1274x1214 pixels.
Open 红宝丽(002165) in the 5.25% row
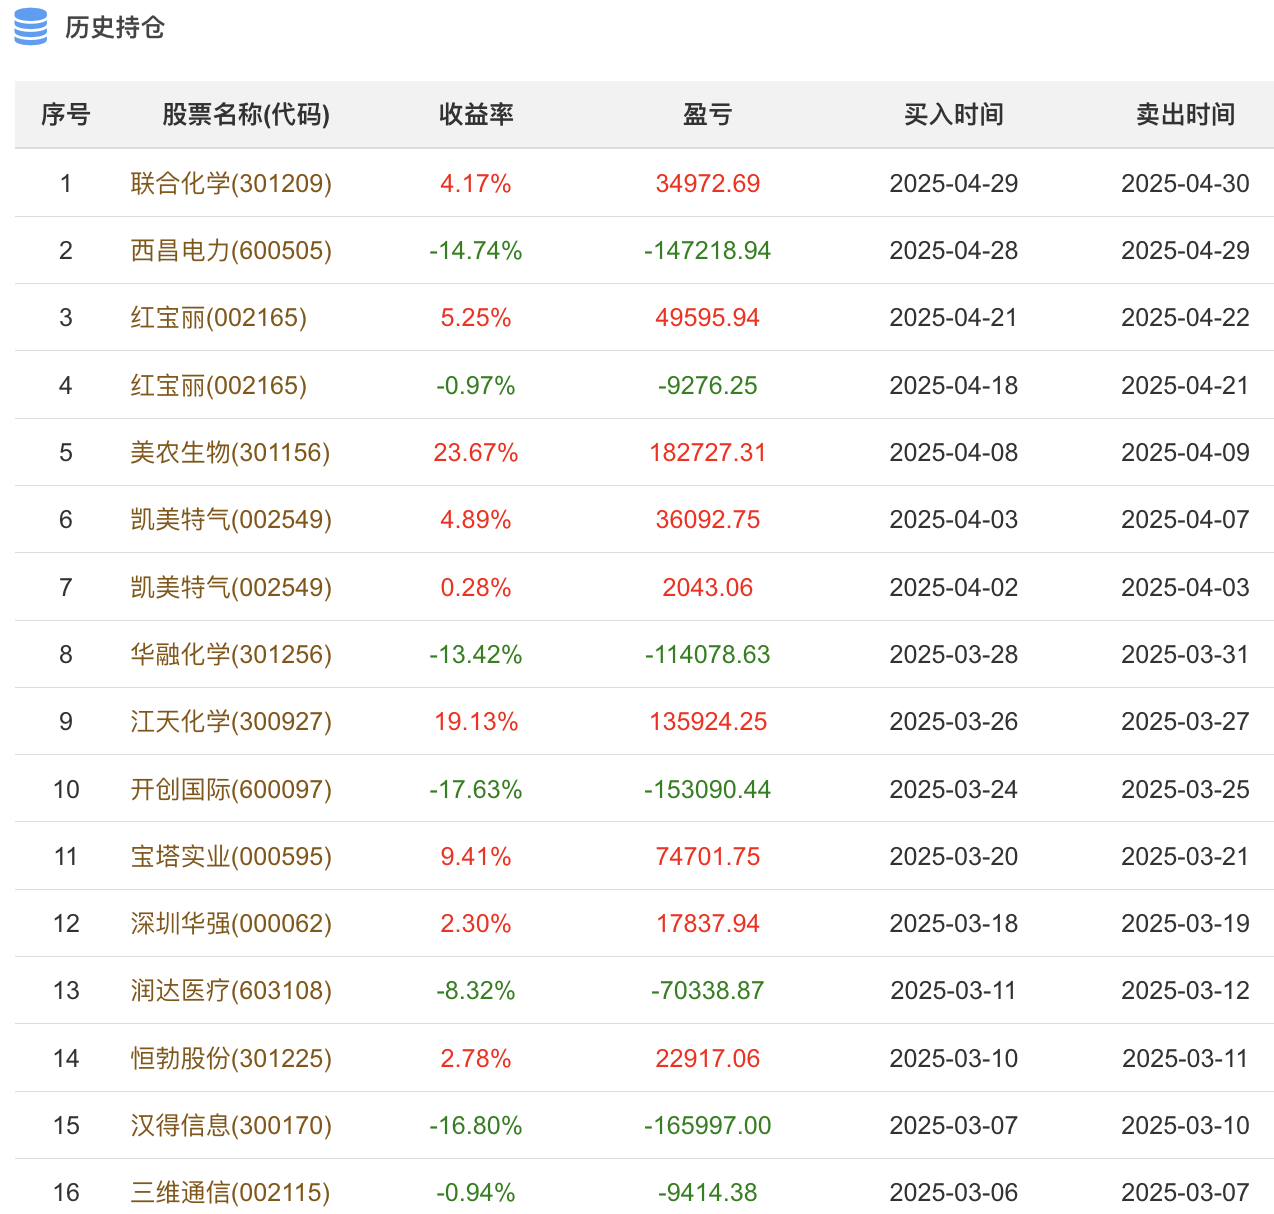pyautogui.click(x=219, y=318)
